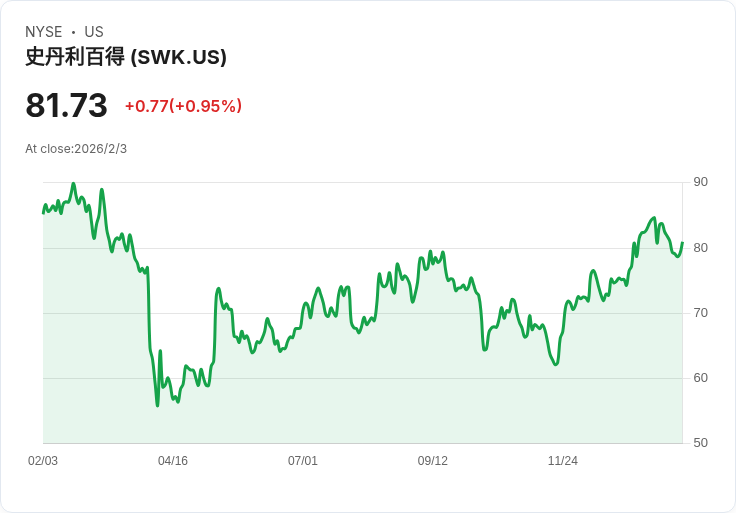Screen dimensions: 736x513
Task: Click the 50 price axis label
Action: click(700, 443)
